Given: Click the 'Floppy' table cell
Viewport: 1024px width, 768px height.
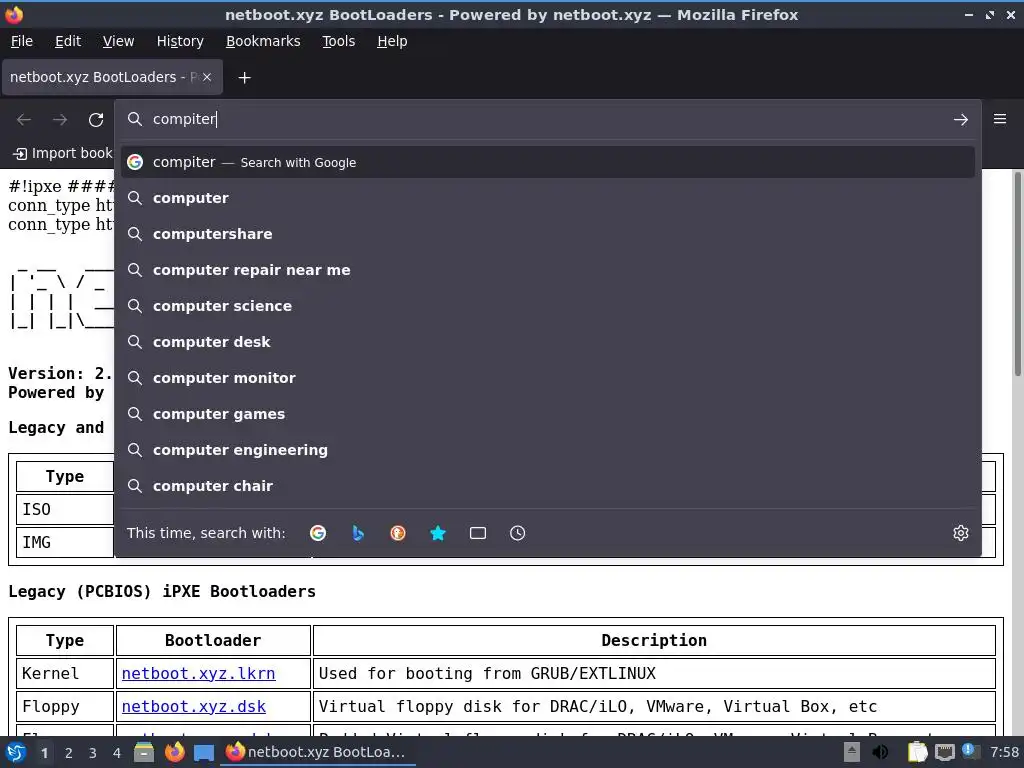Looking at the screenshot, I should (65, 707).
